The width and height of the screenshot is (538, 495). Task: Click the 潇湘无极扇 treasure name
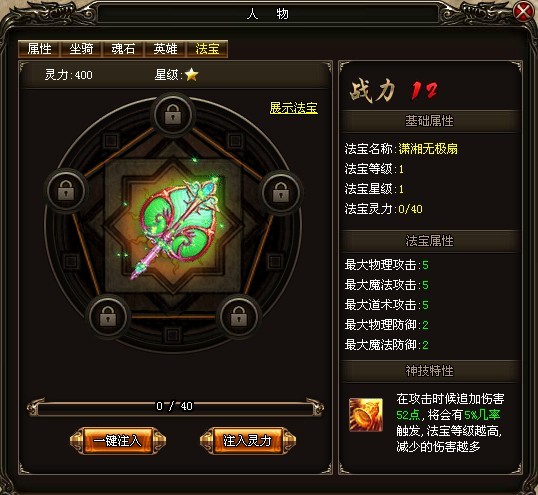click(428, 149)
